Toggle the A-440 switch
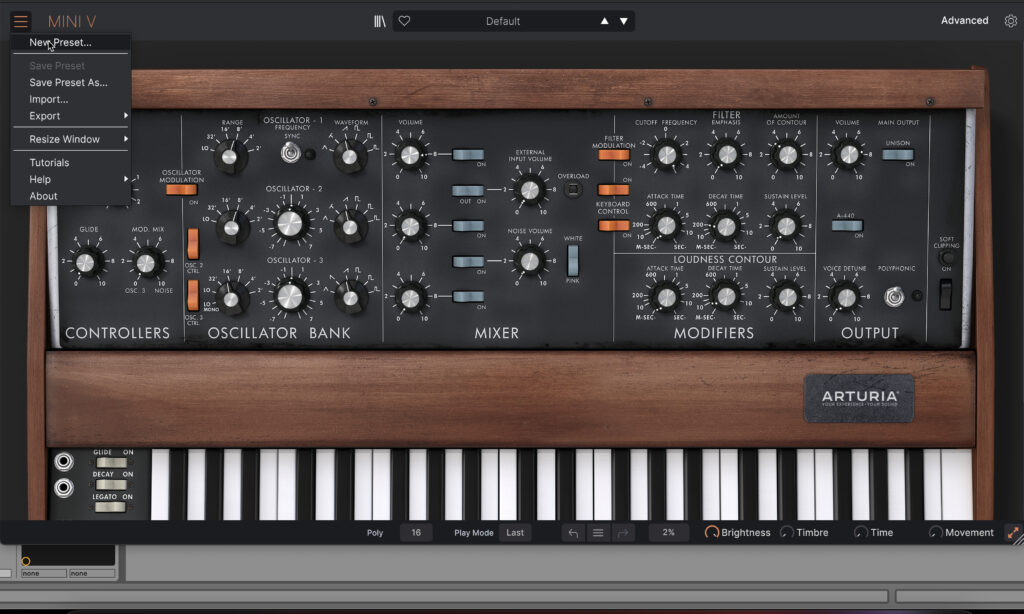 point(847,225)
